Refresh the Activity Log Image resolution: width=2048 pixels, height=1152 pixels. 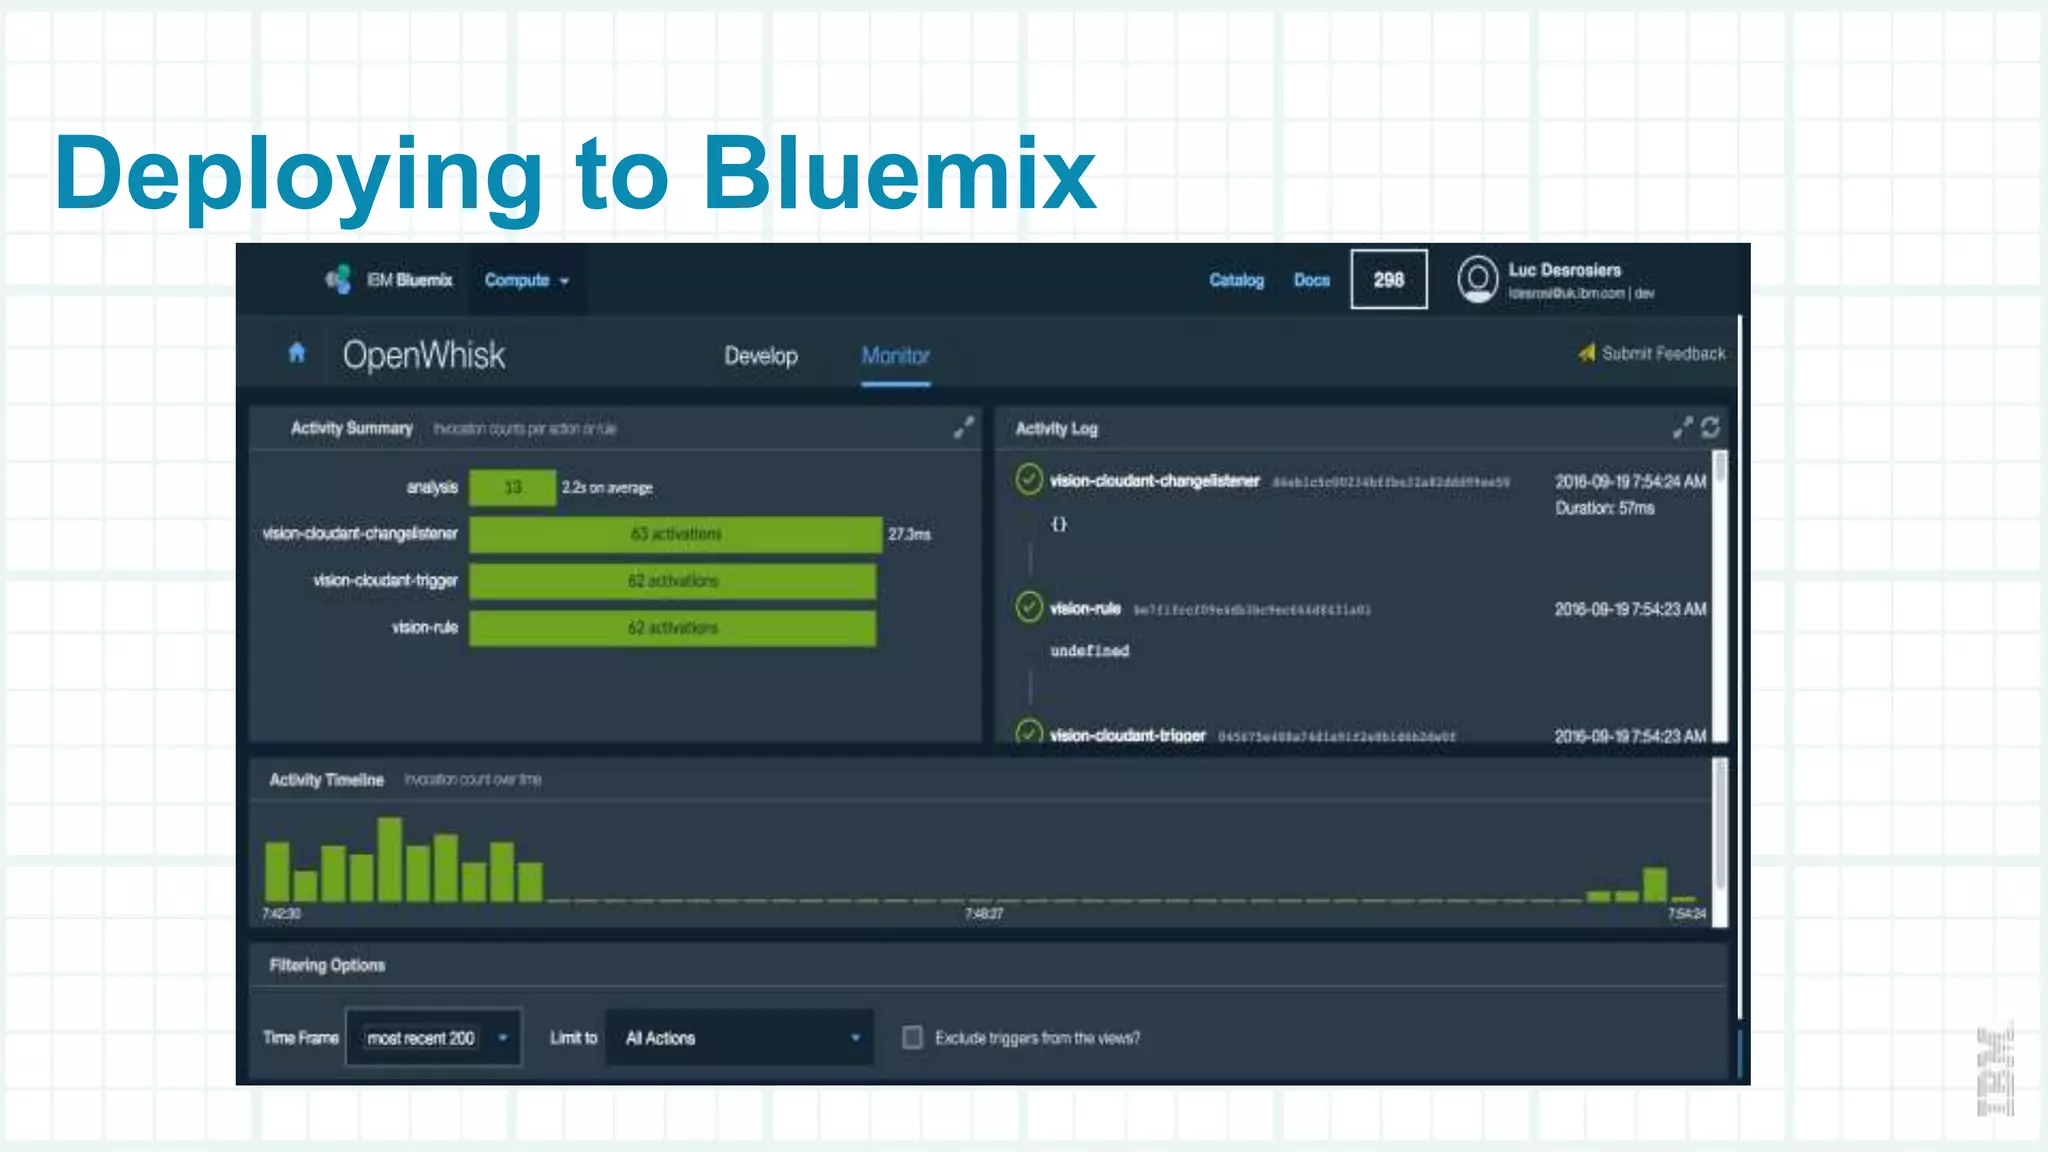[x=1710, y=428]
